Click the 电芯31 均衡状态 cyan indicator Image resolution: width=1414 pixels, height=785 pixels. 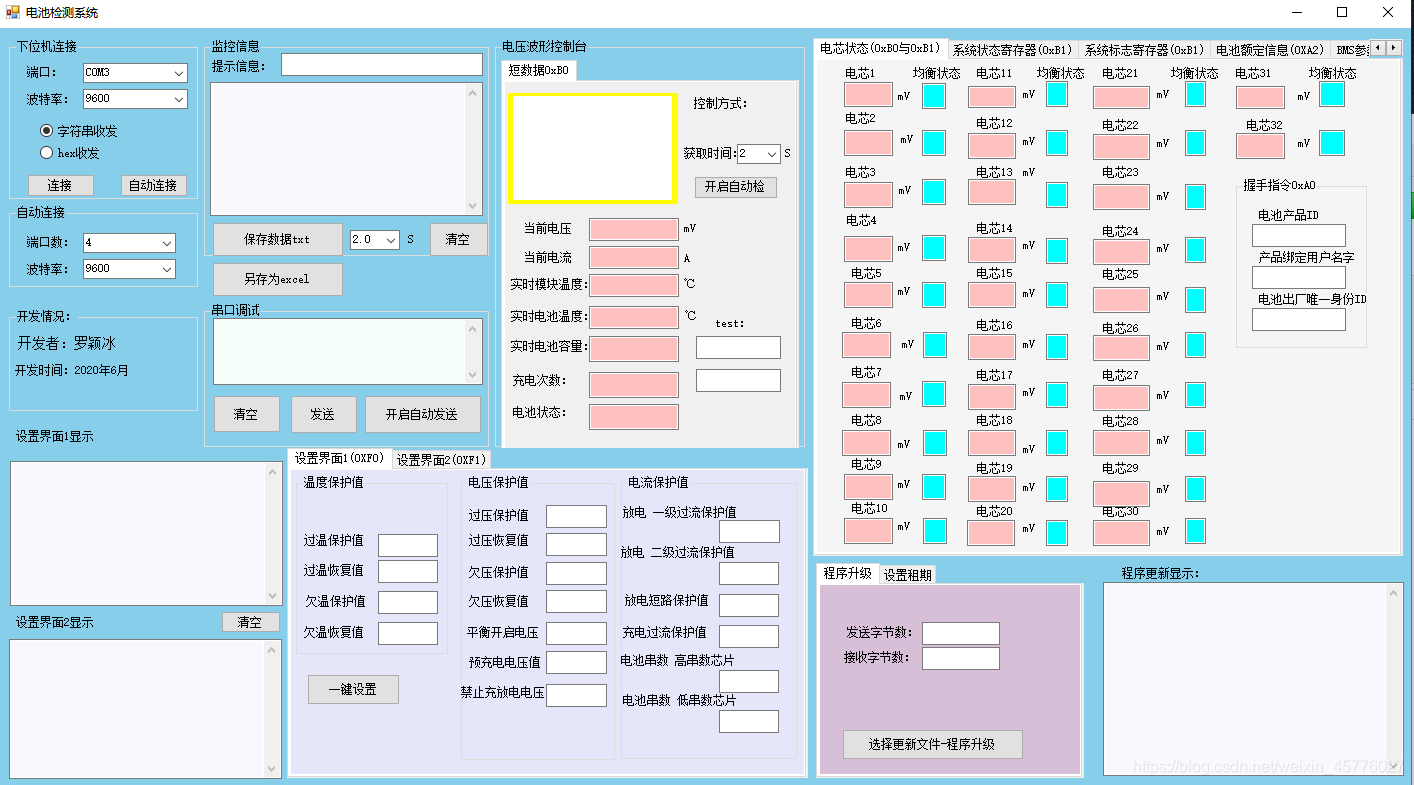[1332, 94]
